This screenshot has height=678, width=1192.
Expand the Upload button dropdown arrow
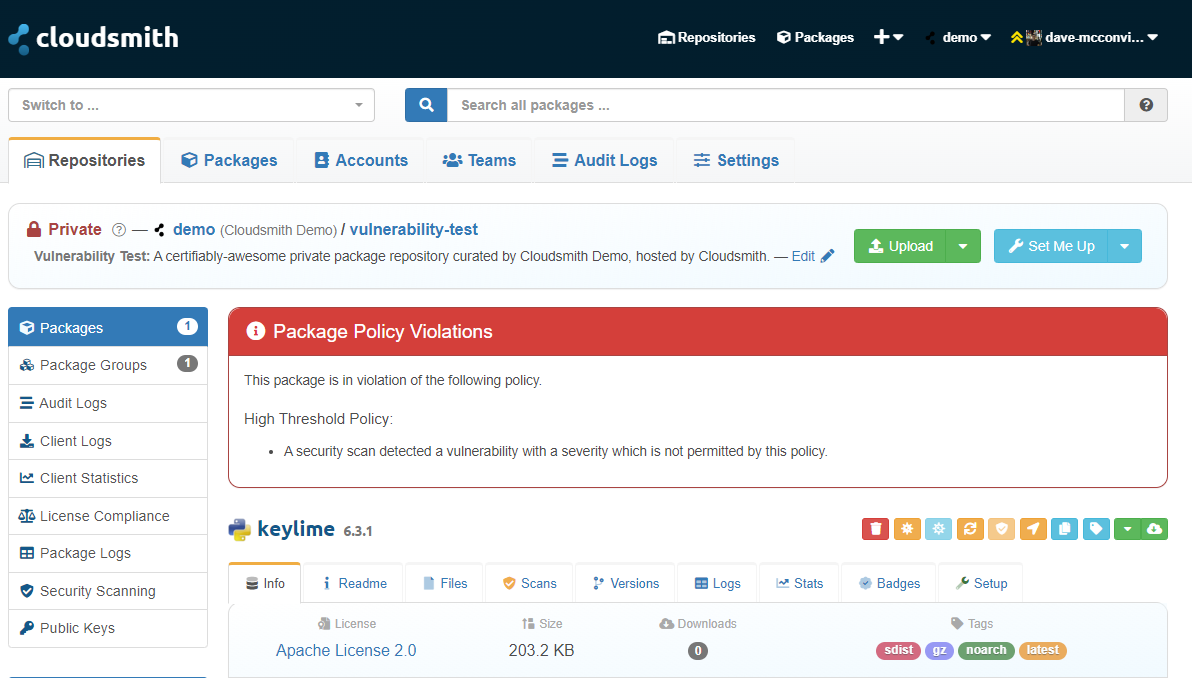(x=963, y=246)
